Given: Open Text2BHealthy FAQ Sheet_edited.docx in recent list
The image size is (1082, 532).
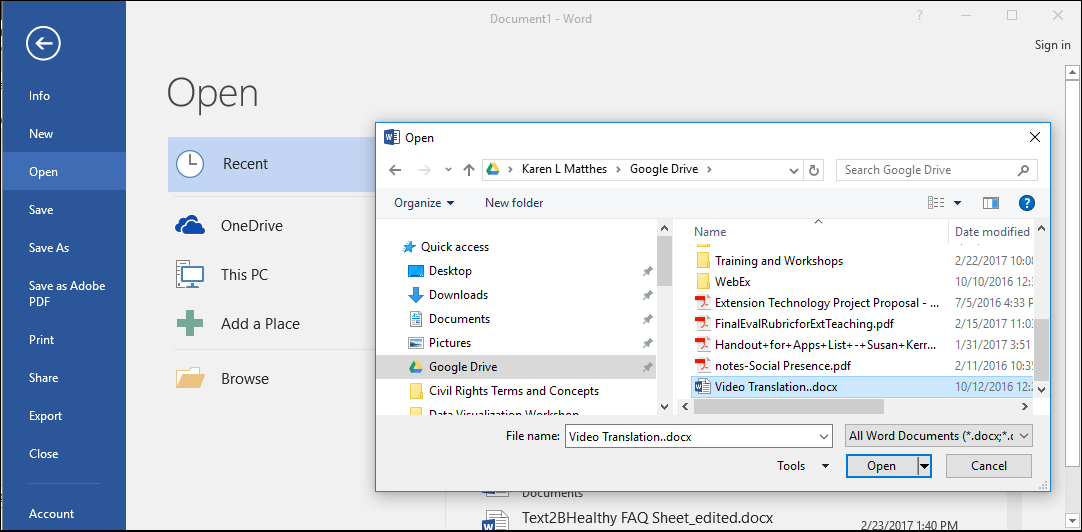Looking at the screenshot, I should pos(647,517).
